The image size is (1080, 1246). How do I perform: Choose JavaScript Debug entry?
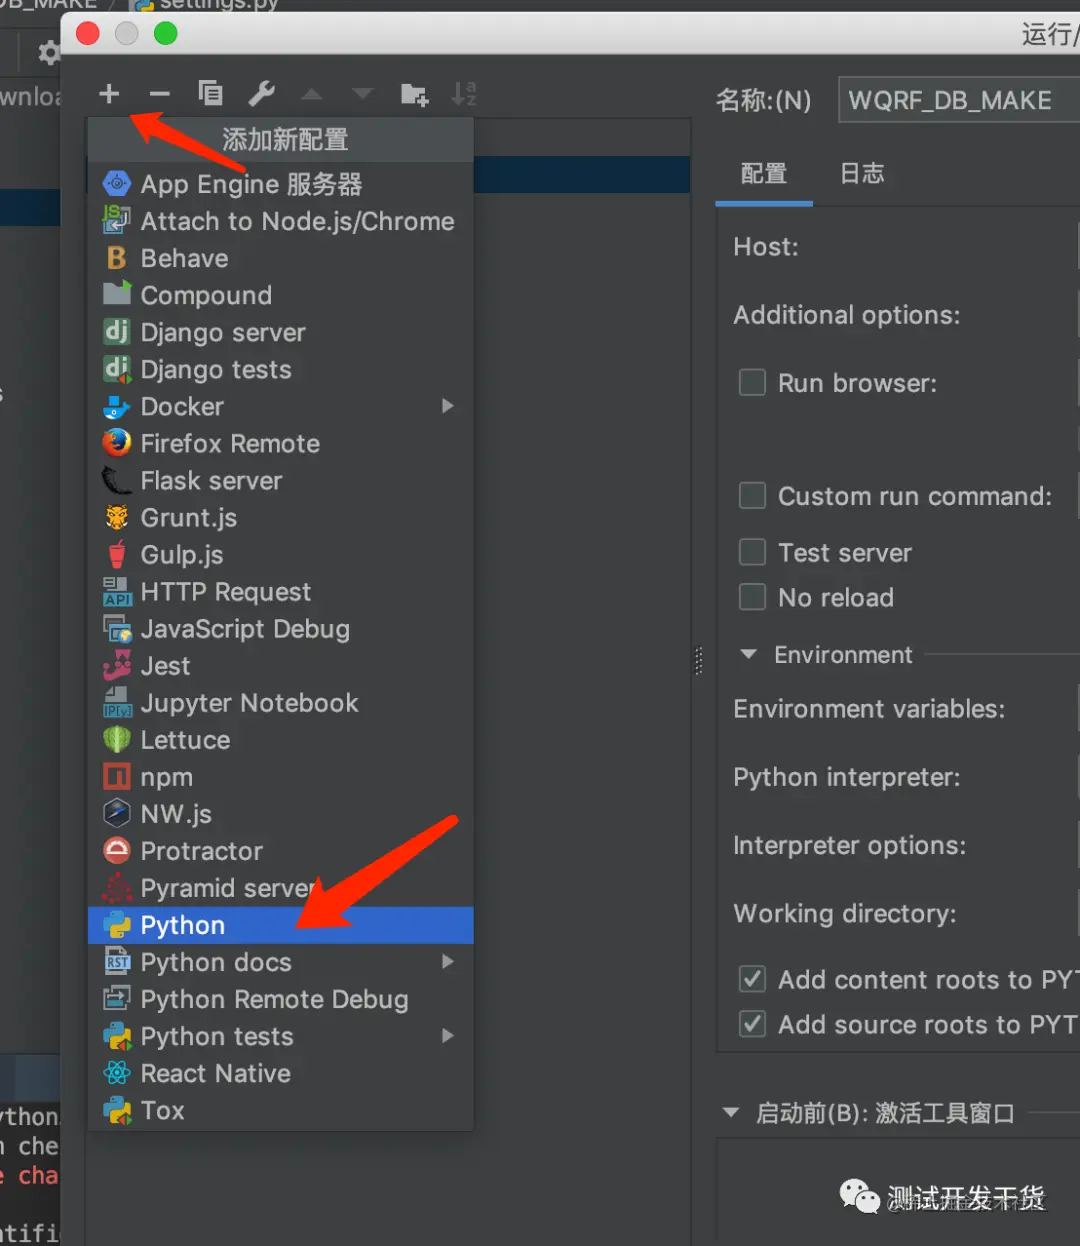point(281,629)
